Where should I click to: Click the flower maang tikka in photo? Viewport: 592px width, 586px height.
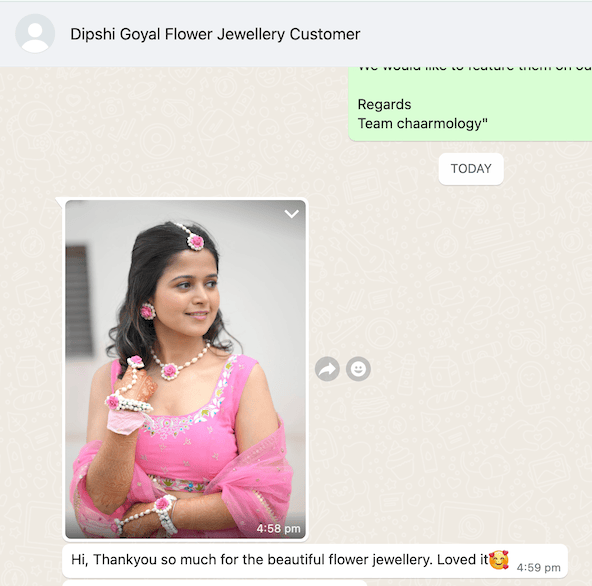pyautogui.click(x=195, y=242)
